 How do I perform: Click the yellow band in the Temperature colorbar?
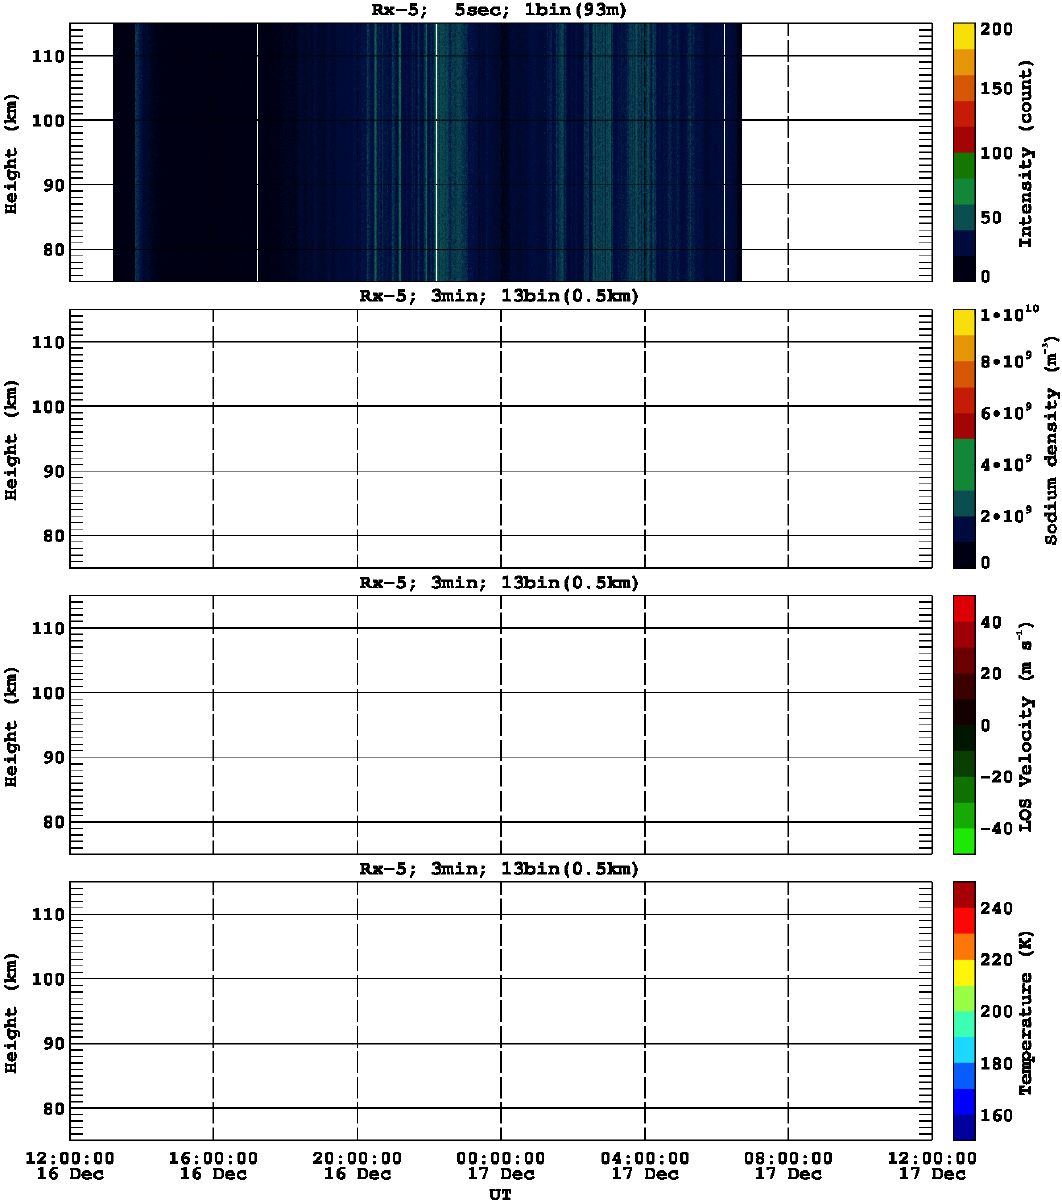coord(964,971)
